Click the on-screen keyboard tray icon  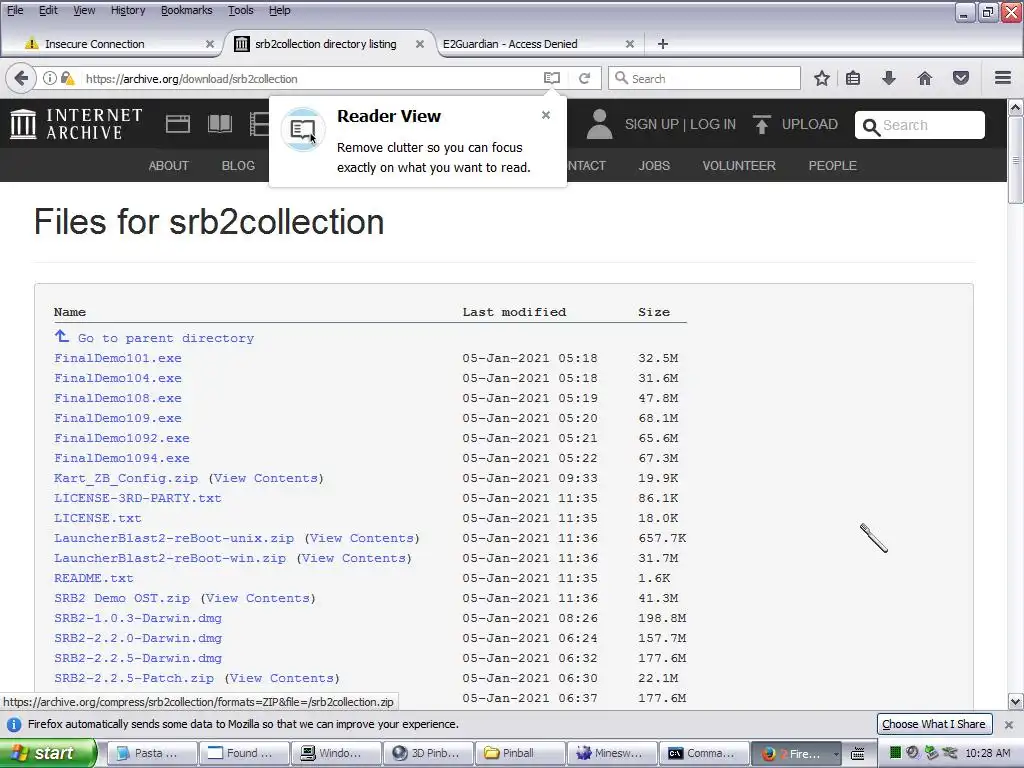(x=857, y=753)
